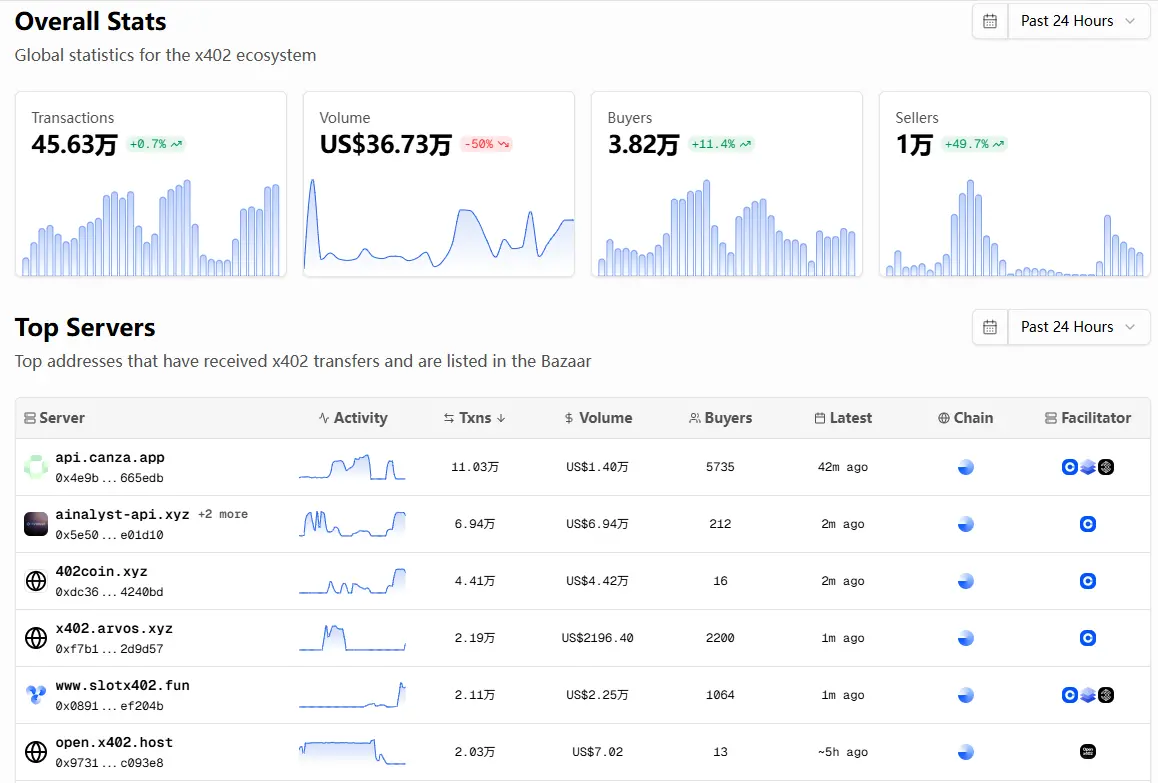Click the Latest column header
Viewport: 1158px width, 783px height.
point(843,418)
